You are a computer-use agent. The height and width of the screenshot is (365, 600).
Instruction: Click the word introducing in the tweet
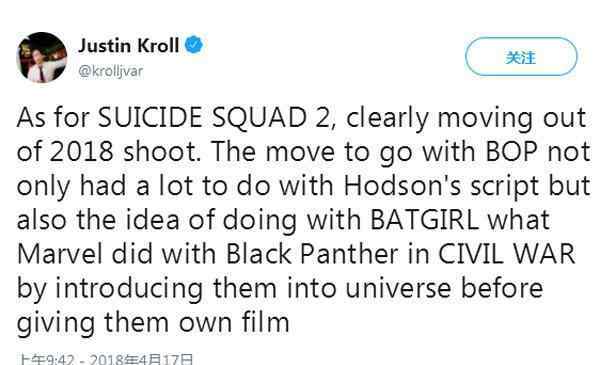pos(129,288)
